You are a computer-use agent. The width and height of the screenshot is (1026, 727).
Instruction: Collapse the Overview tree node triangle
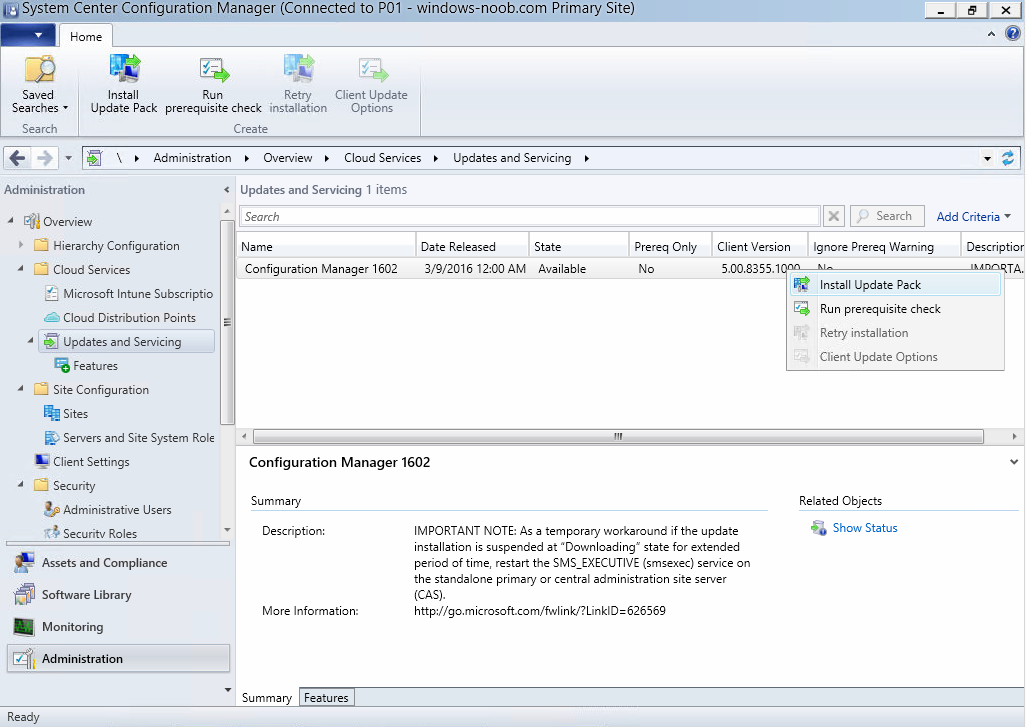[11, 221]
